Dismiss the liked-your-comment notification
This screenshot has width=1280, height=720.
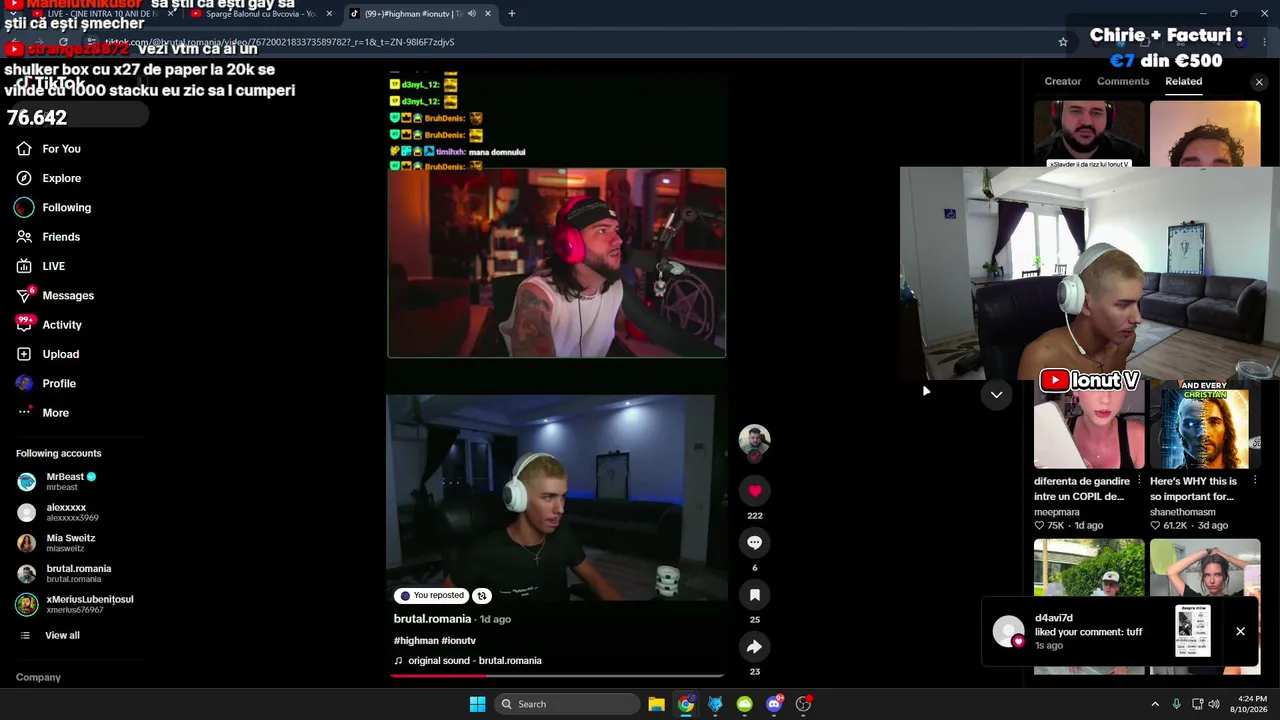[1240, 631]
